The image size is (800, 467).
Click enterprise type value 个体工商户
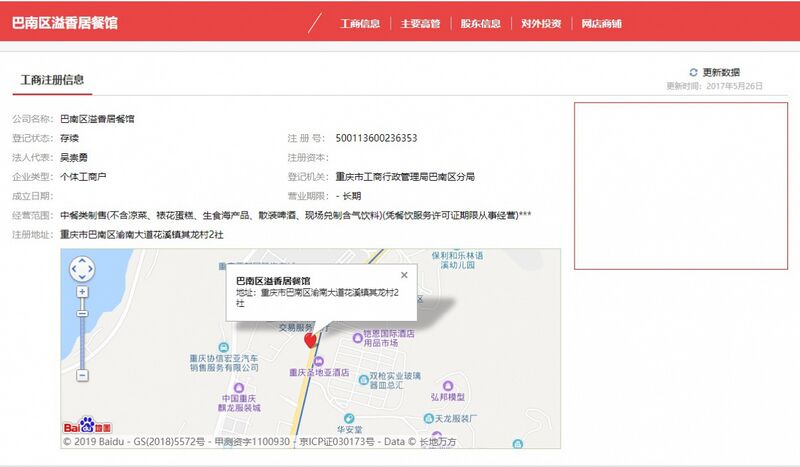point(83,177)
